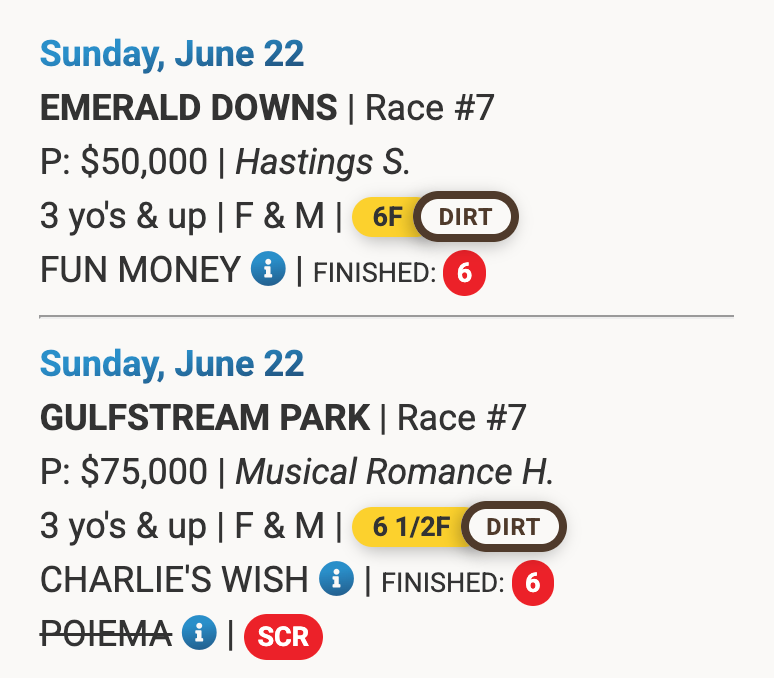Open info icon next to CHARLIE'S WISH

(x=336, y=578)
